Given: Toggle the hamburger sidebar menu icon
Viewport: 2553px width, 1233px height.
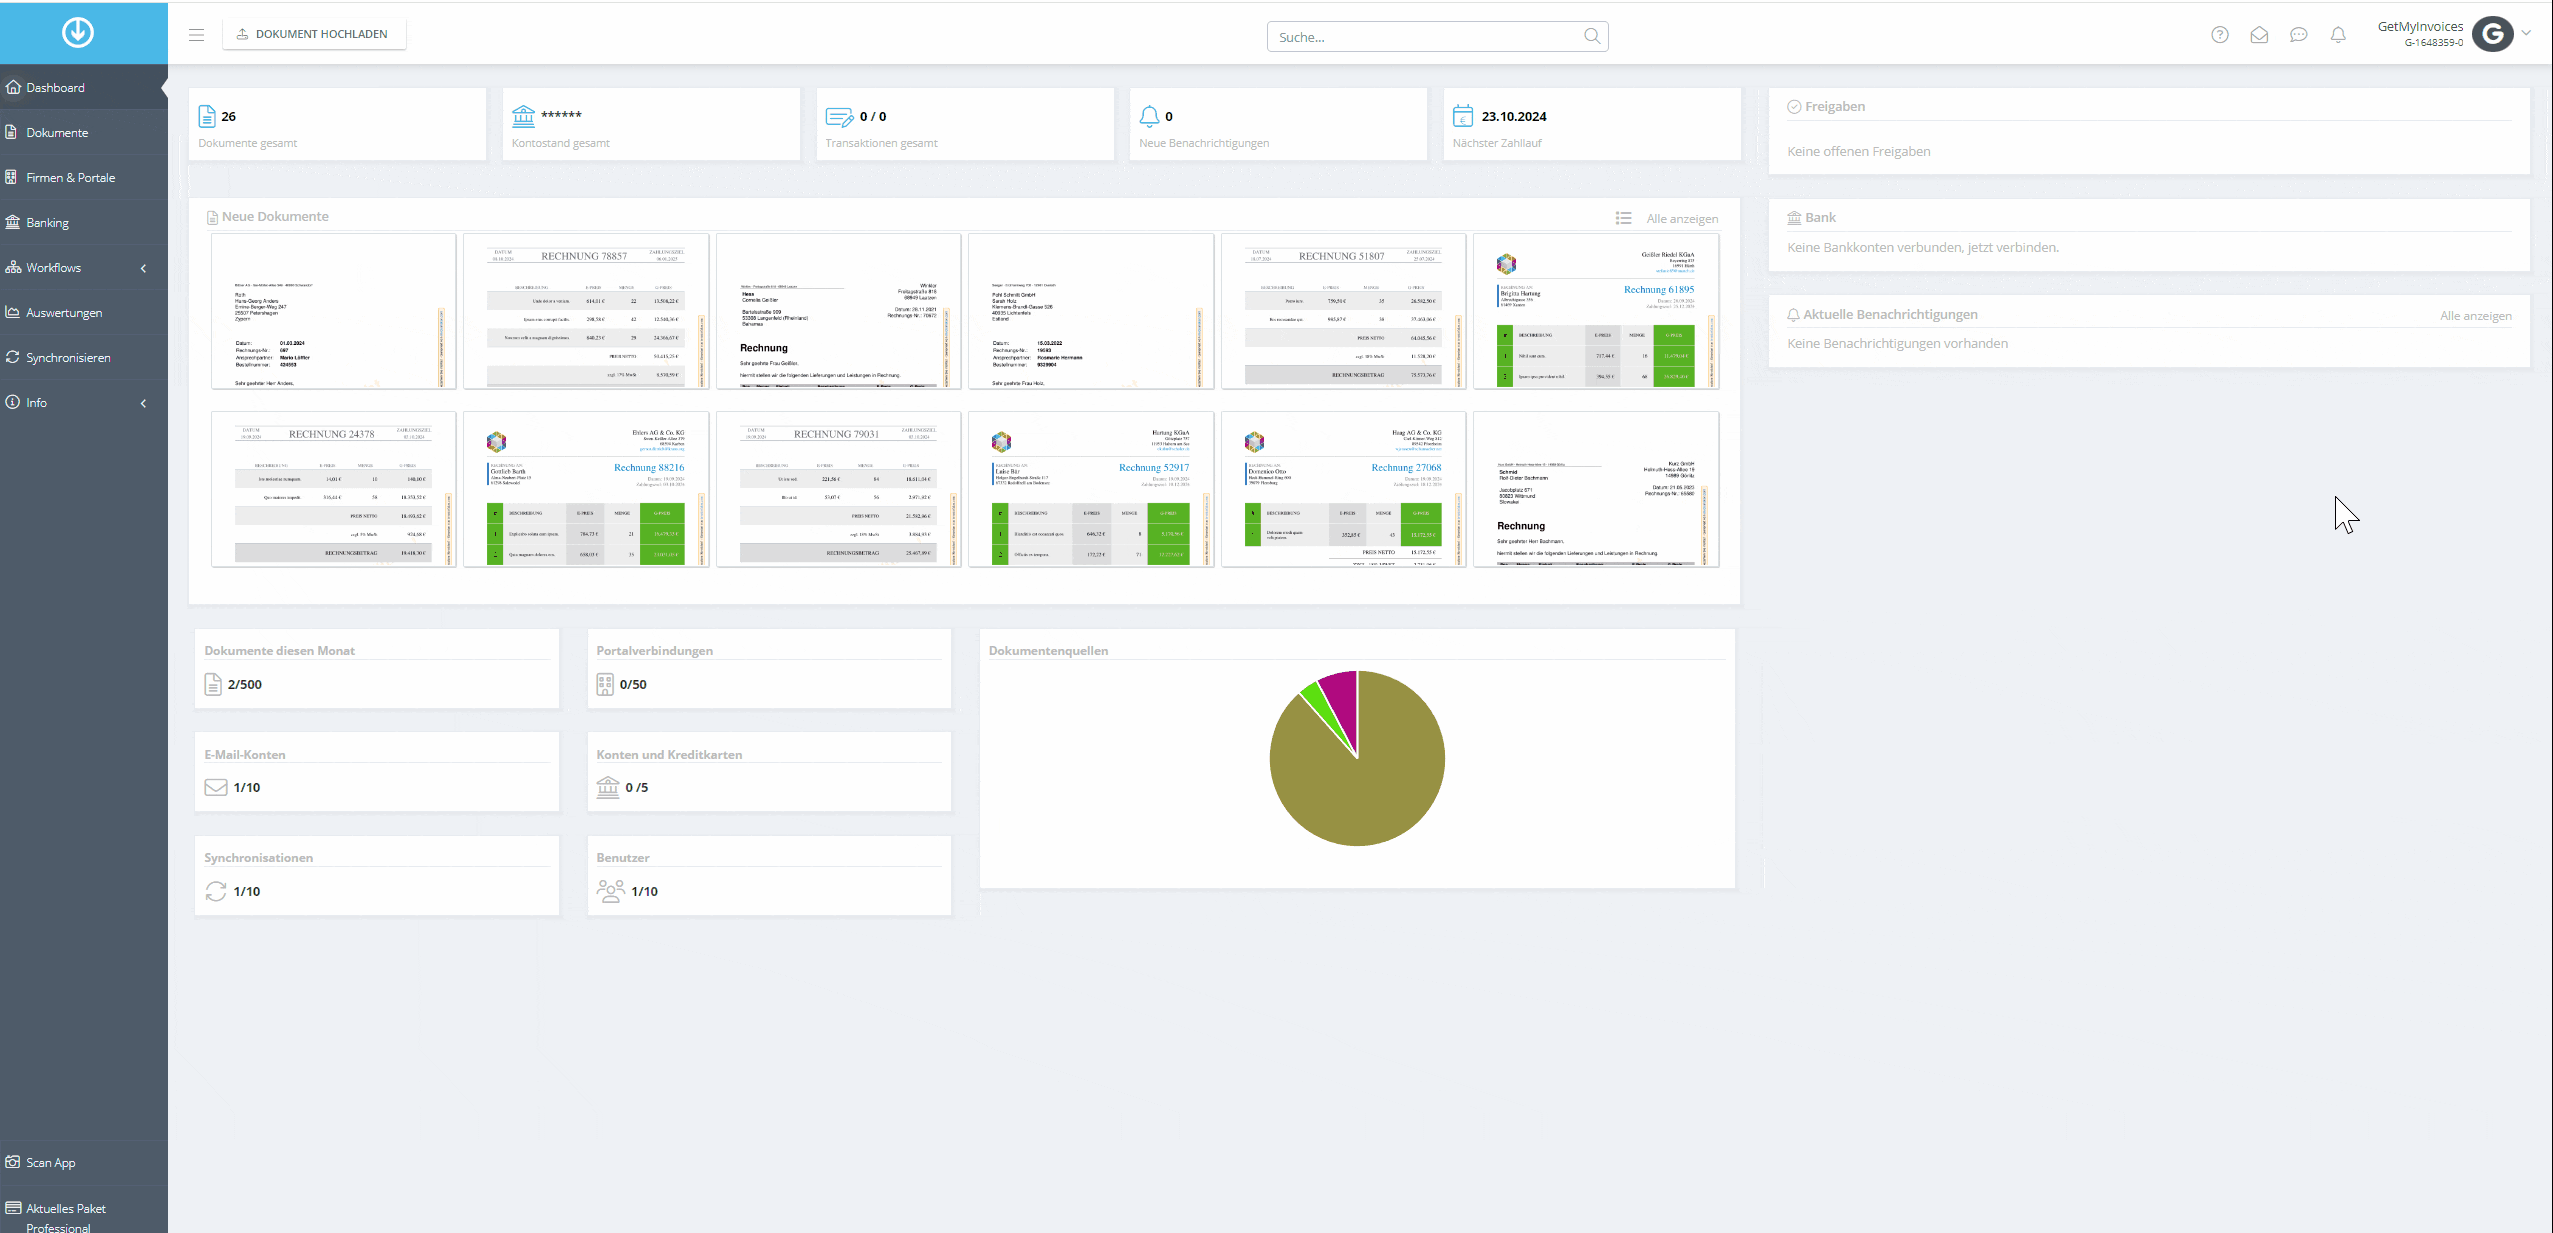Looking at the screenshot, I should pyautogui.click(x=196, y=35).
